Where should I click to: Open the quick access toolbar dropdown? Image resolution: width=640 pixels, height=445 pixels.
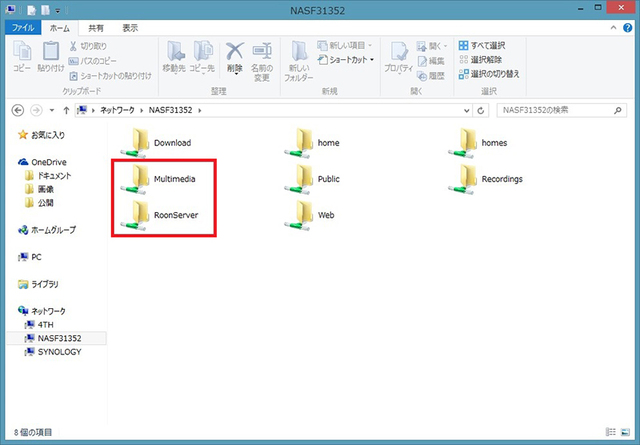(58, 11)
